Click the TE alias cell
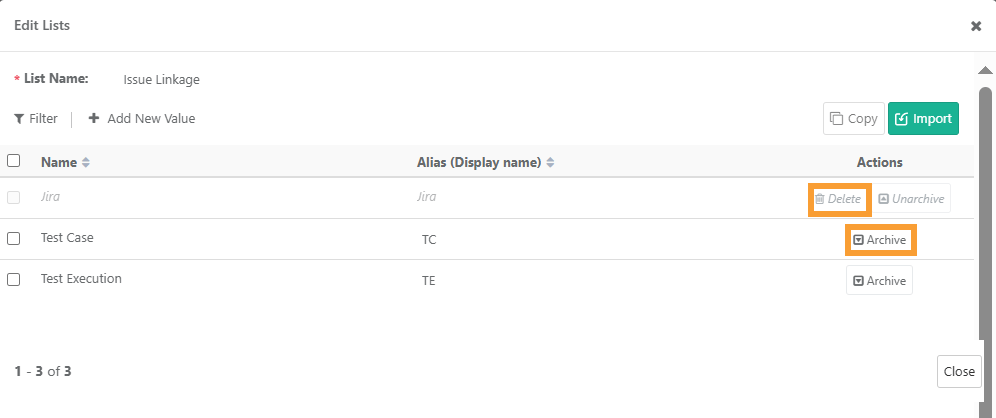996x418 pixels. coord(429,281)
